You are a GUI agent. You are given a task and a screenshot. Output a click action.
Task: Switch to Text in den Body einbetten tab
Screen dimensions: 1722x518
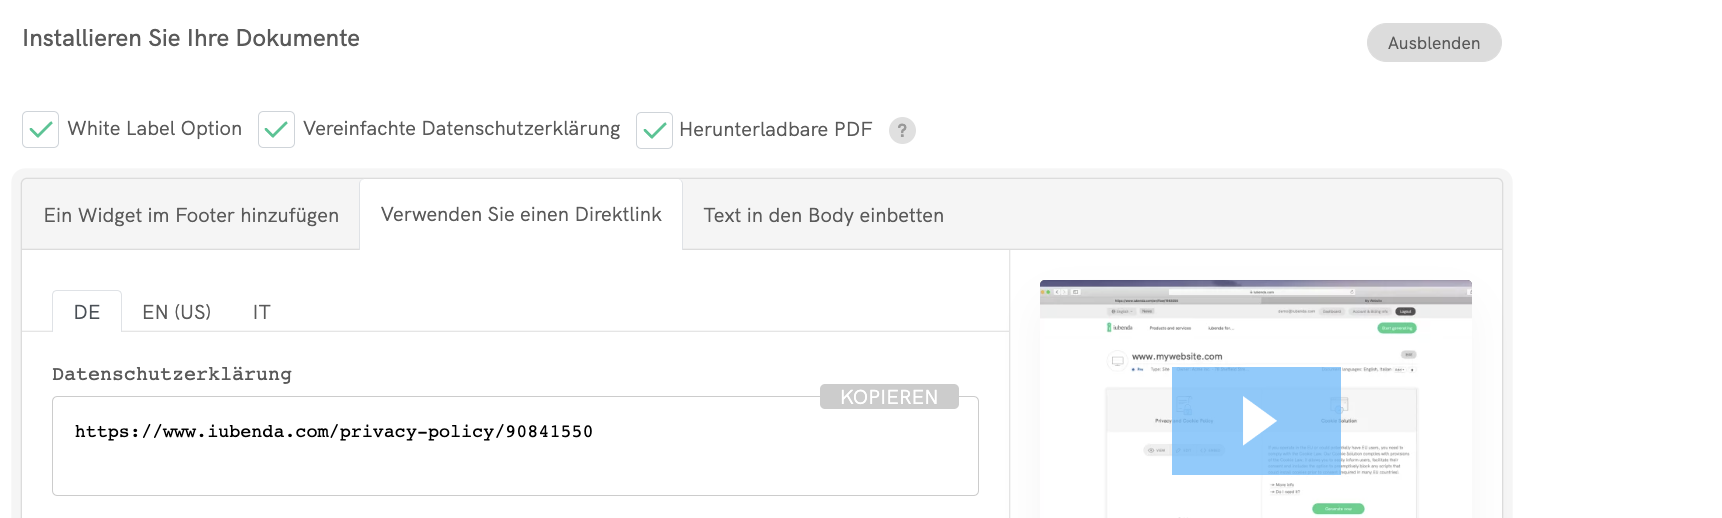coord(823,216)
